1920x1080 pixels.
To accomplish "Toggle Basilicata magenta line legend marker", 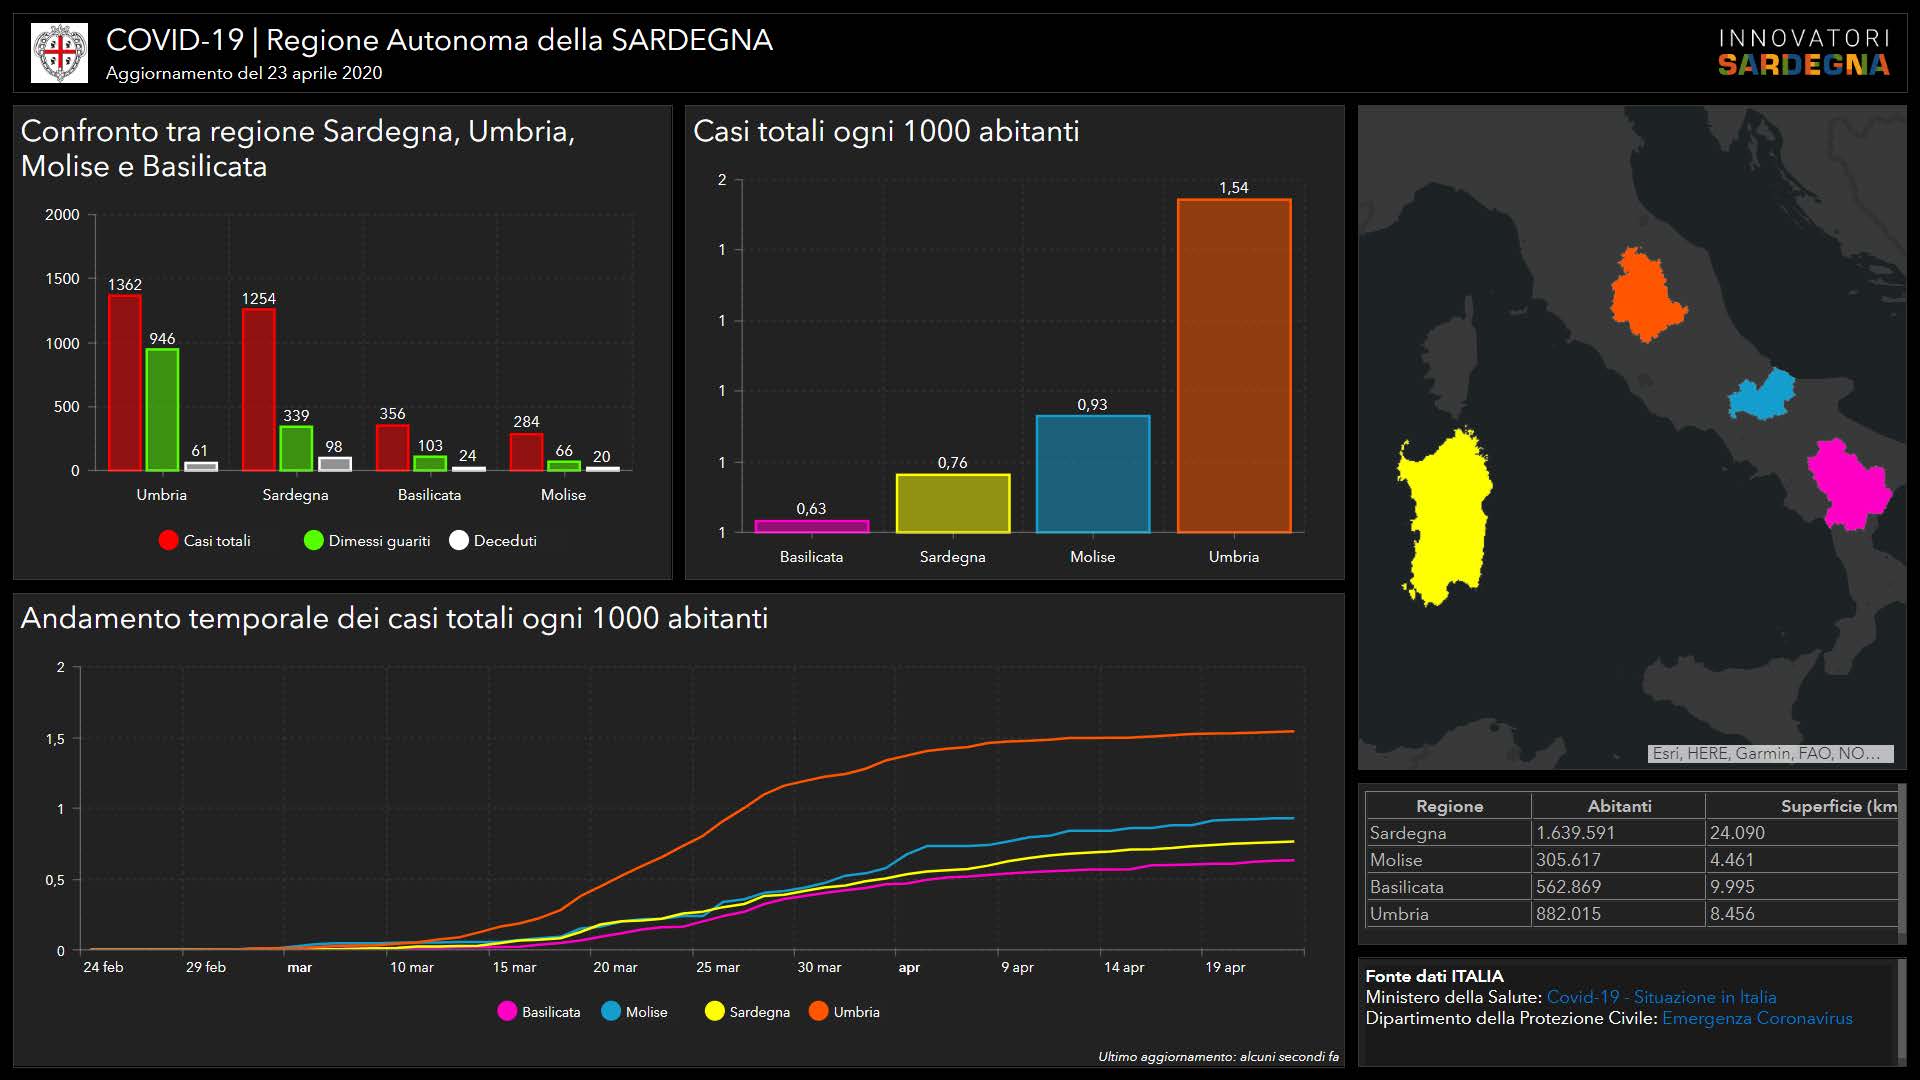I will tap(507, 1012).
